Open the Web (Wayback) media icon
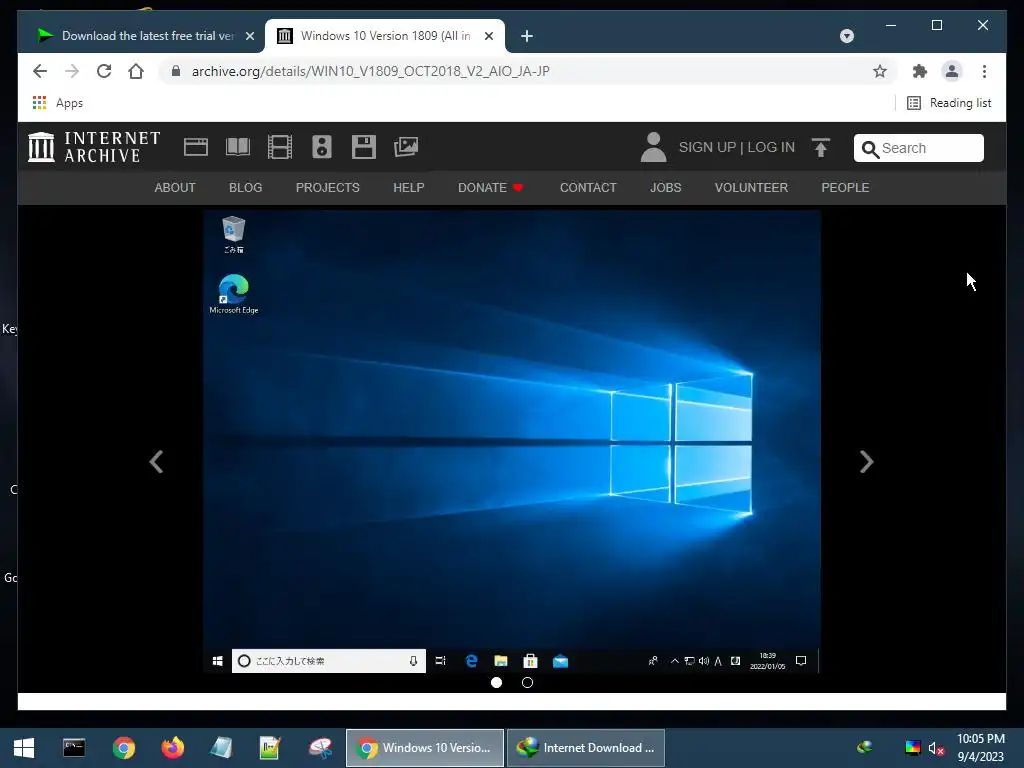Viewport: 1024px width, 768px height. [196, 147]
